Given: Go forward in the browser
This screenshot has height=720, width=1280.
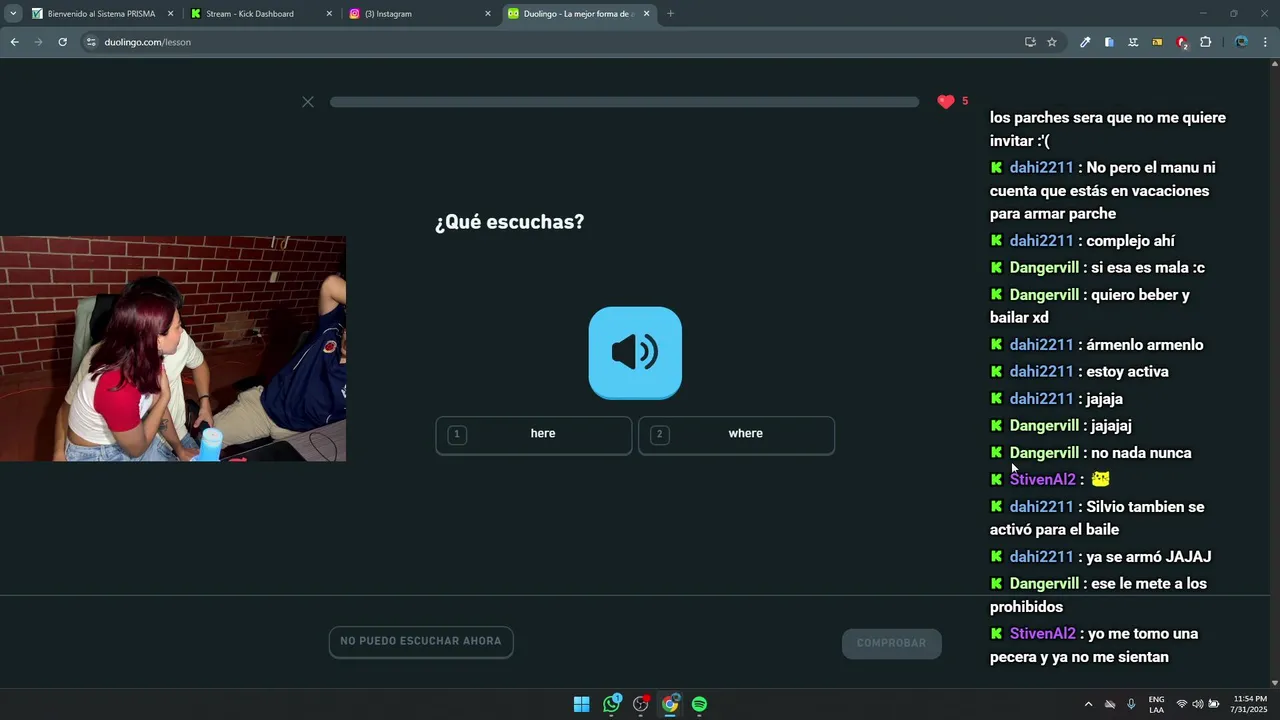Looking at the screenshot, I should pos(38,42).
